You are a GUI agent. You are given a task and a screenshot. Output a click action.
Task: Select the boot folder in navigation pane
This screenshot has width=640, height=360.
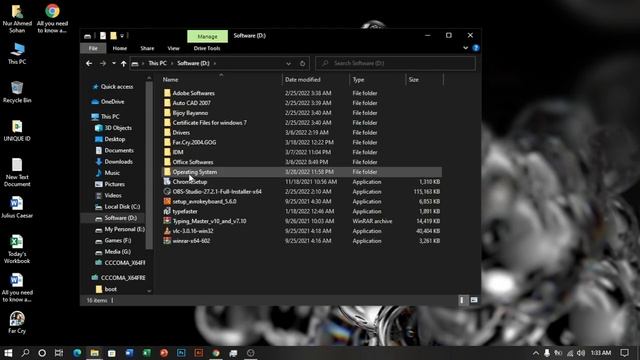click(x=110, y=289)
